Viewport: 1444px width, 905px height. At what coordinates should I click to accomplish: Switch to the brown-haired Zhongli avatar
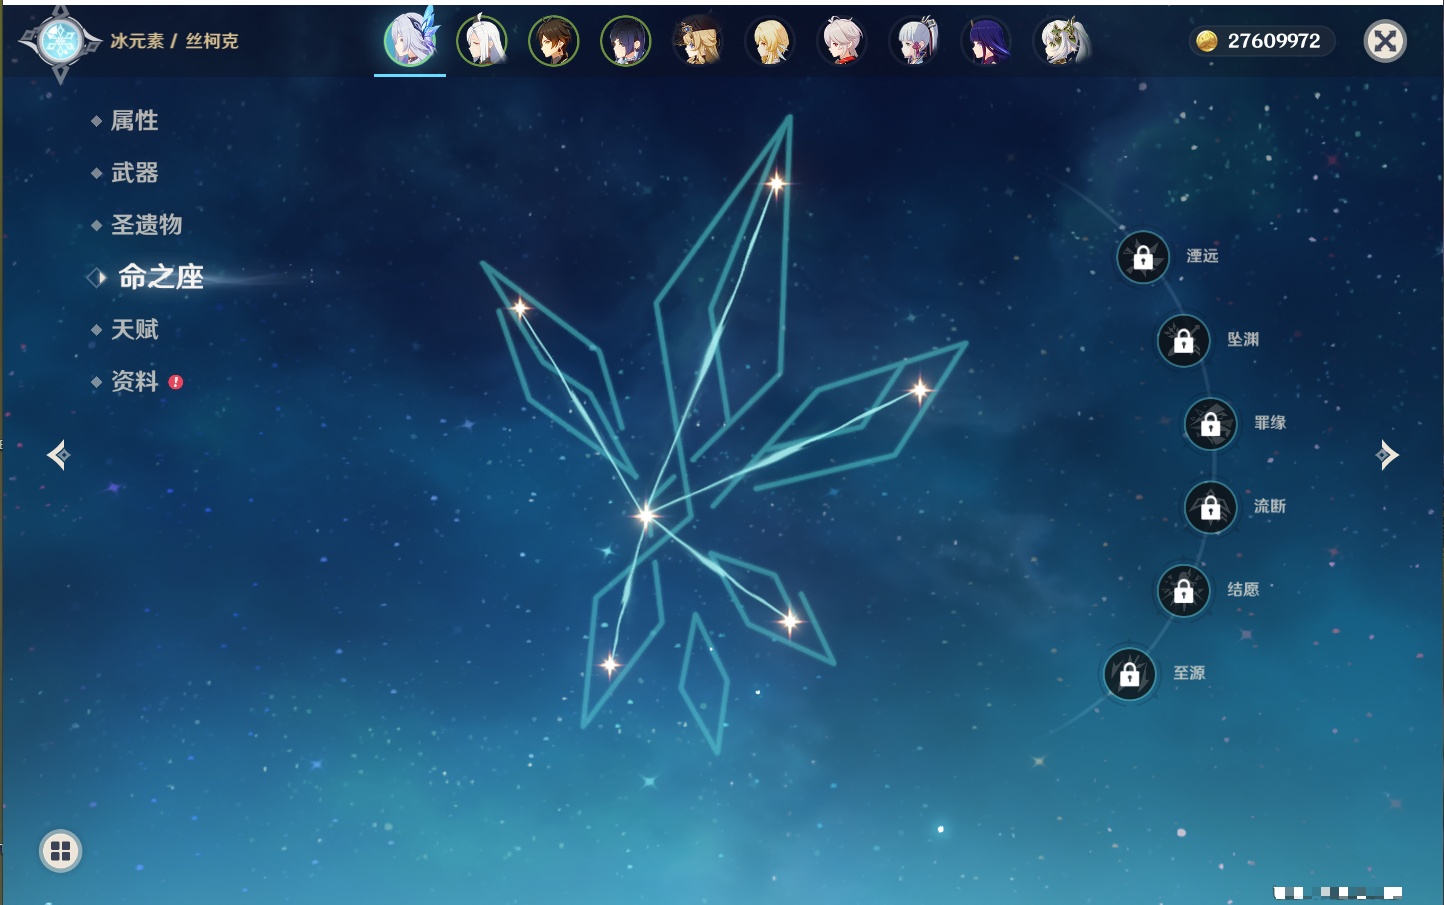[554, 41]
